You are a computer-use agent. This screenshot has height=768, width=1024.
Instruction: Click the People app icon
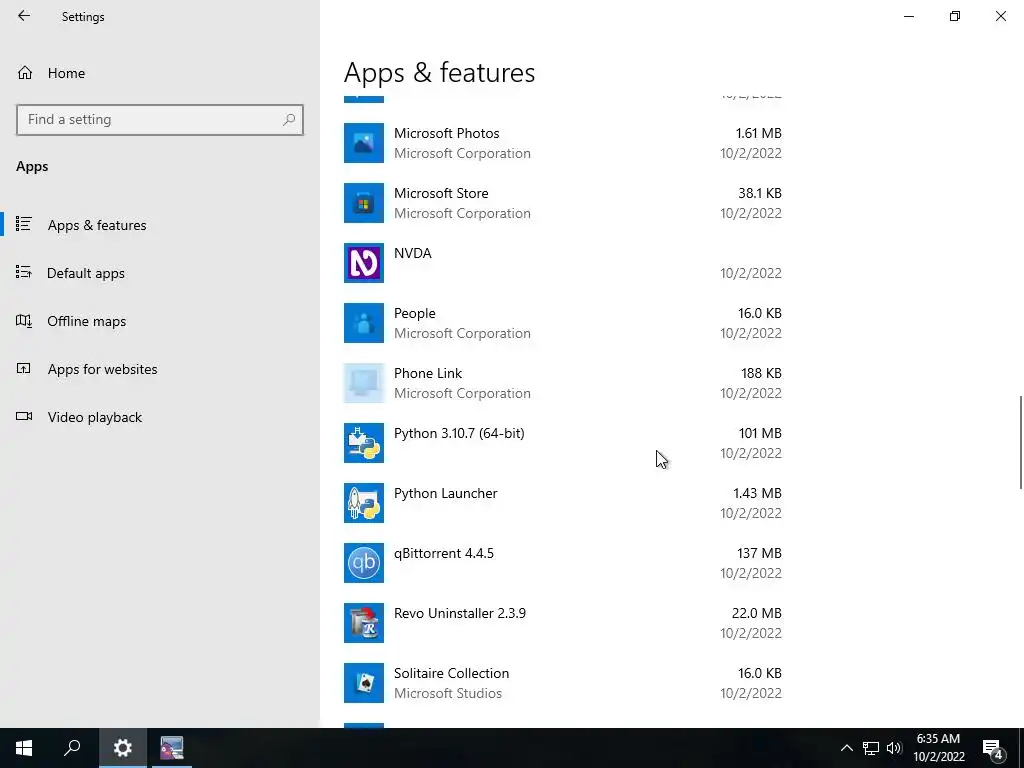[364, 323]
